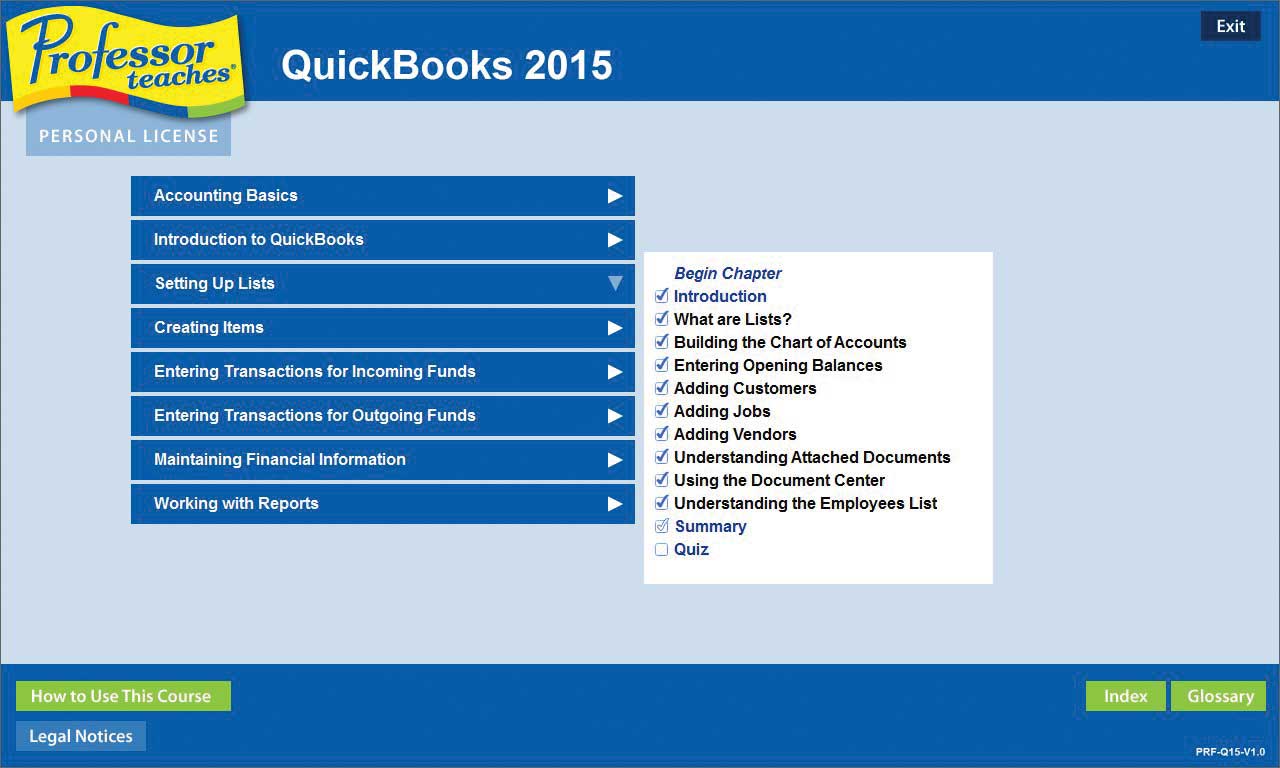The width and height of the screenshot is (1280, 768).
Task: Toggle the Summary checkbox
Action: (661, 526)
